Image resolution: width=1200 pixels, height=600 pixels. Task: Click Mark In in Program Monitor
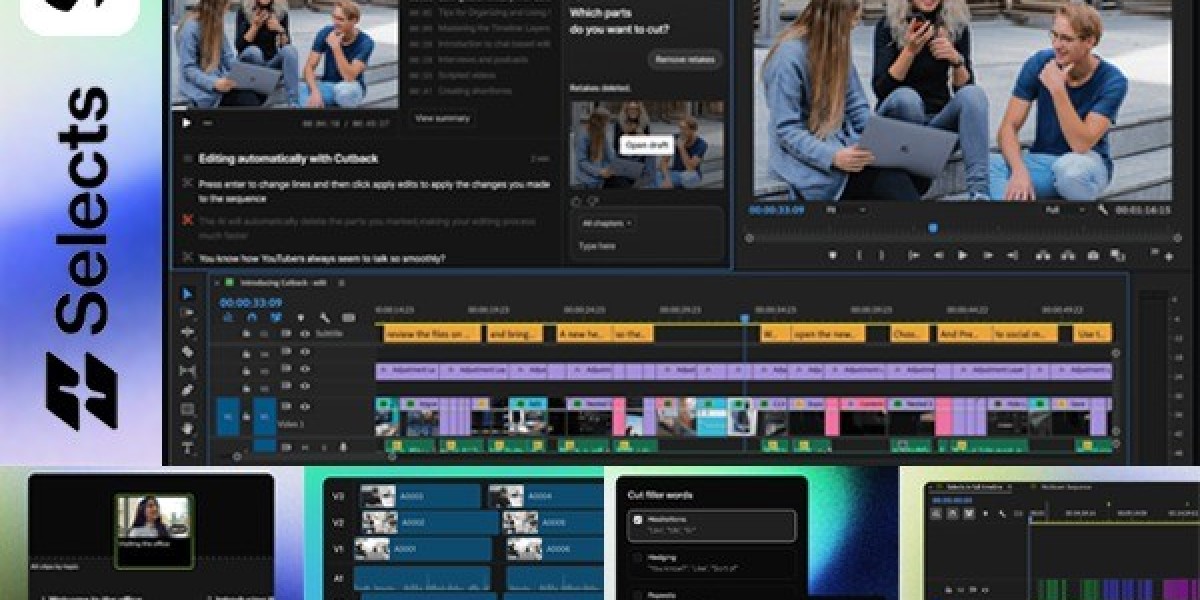click(x=858, y=255)
